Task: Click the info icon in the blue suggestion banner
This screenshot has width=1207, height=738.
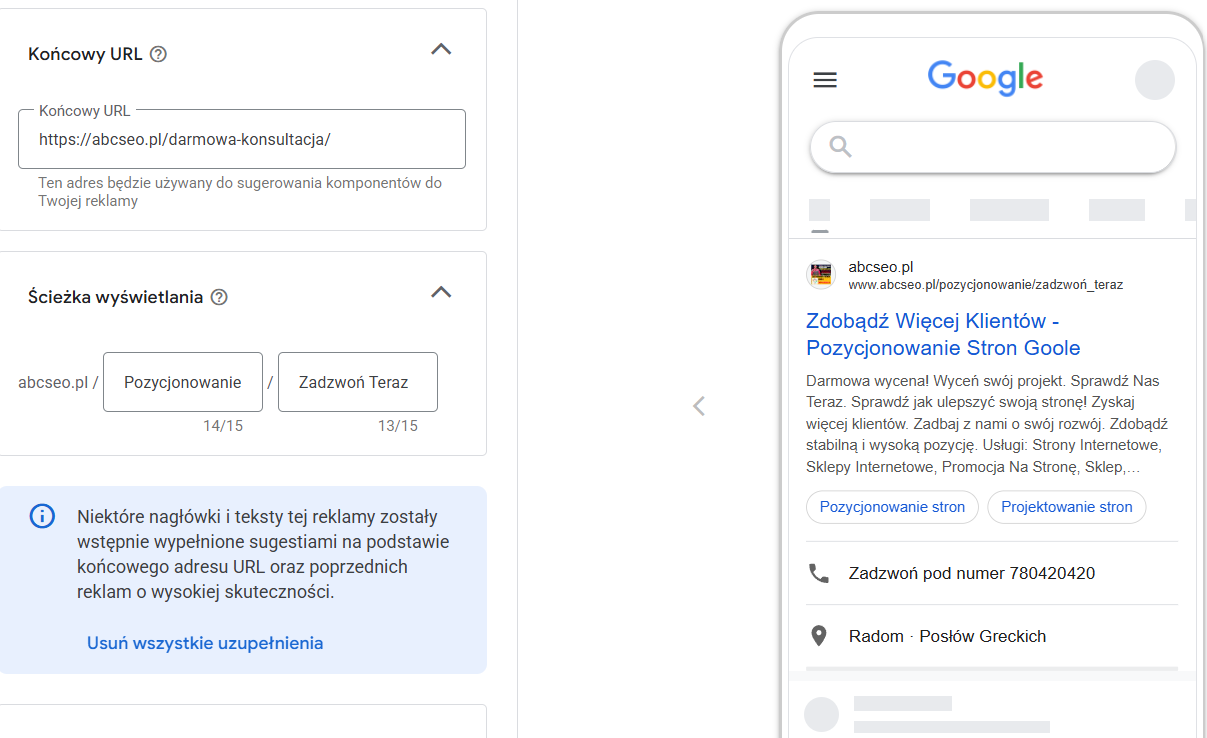Action: click(42, 515)
